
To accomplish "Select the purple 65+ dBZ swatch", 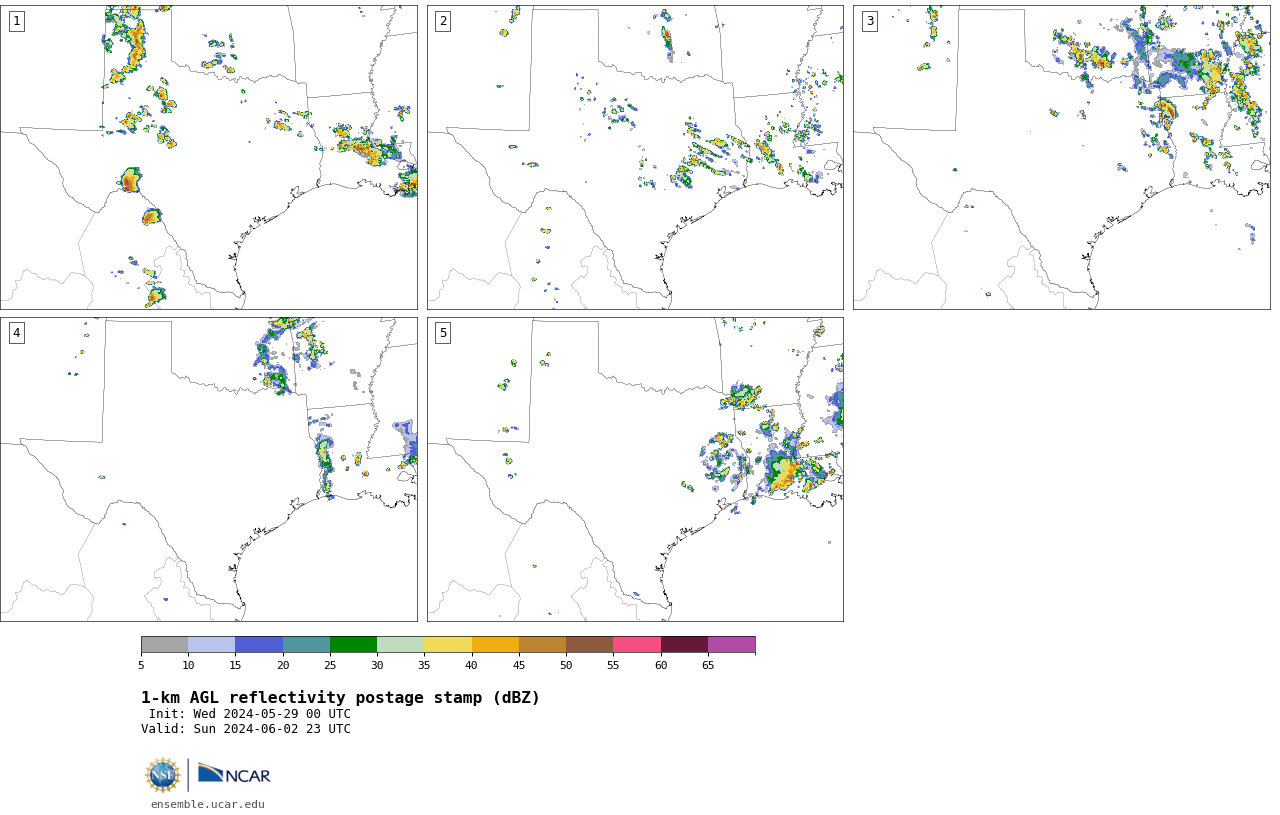I will [x=731, y=644].
